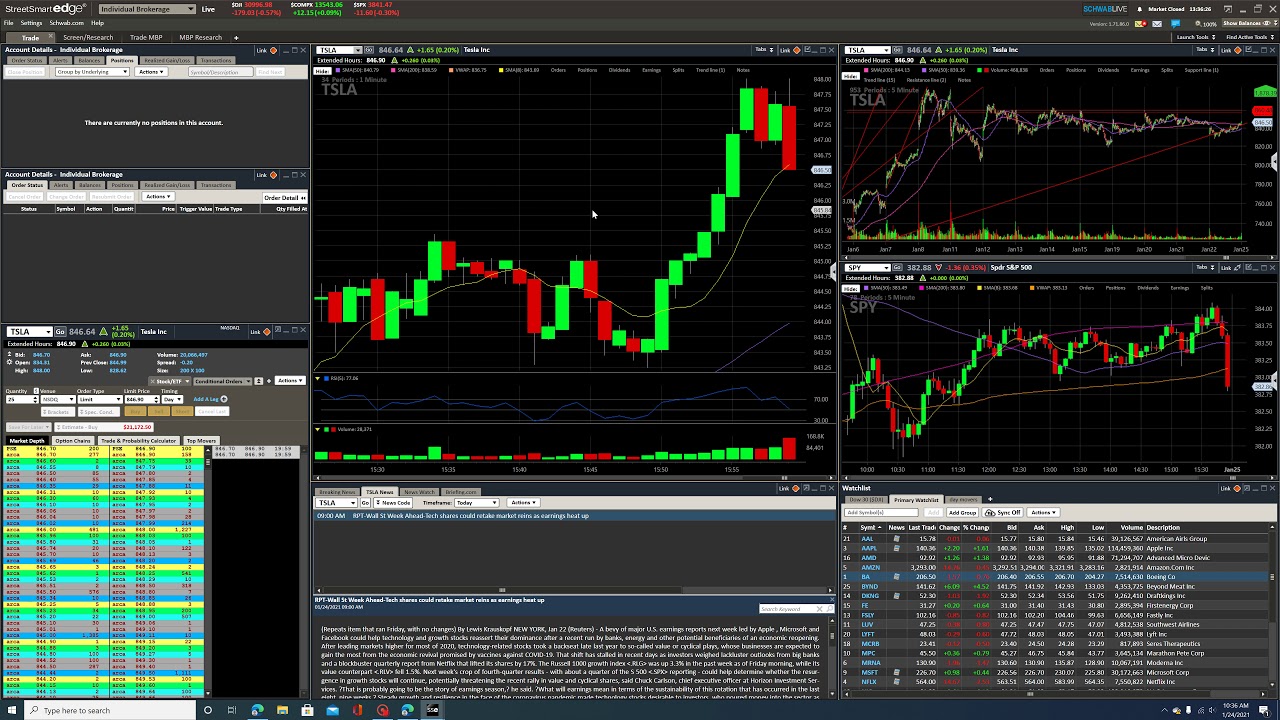The height and width of the screenshot is (720, 1280).
Task: Click the pop-out icon in trade ticket
Action: point(277,330)
